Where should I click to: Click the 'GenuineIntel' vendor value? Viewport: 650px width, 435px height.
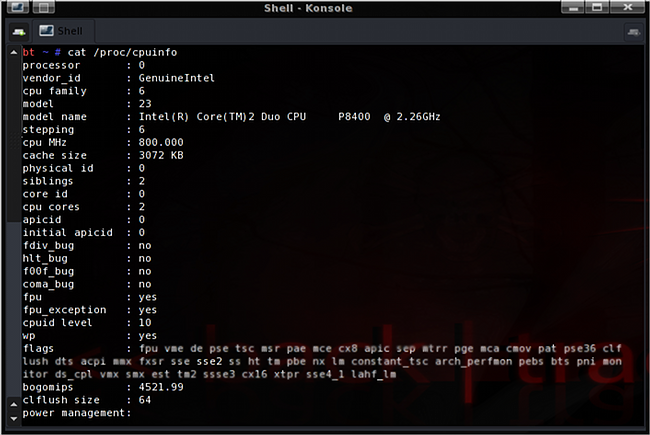tap(177, 78)
